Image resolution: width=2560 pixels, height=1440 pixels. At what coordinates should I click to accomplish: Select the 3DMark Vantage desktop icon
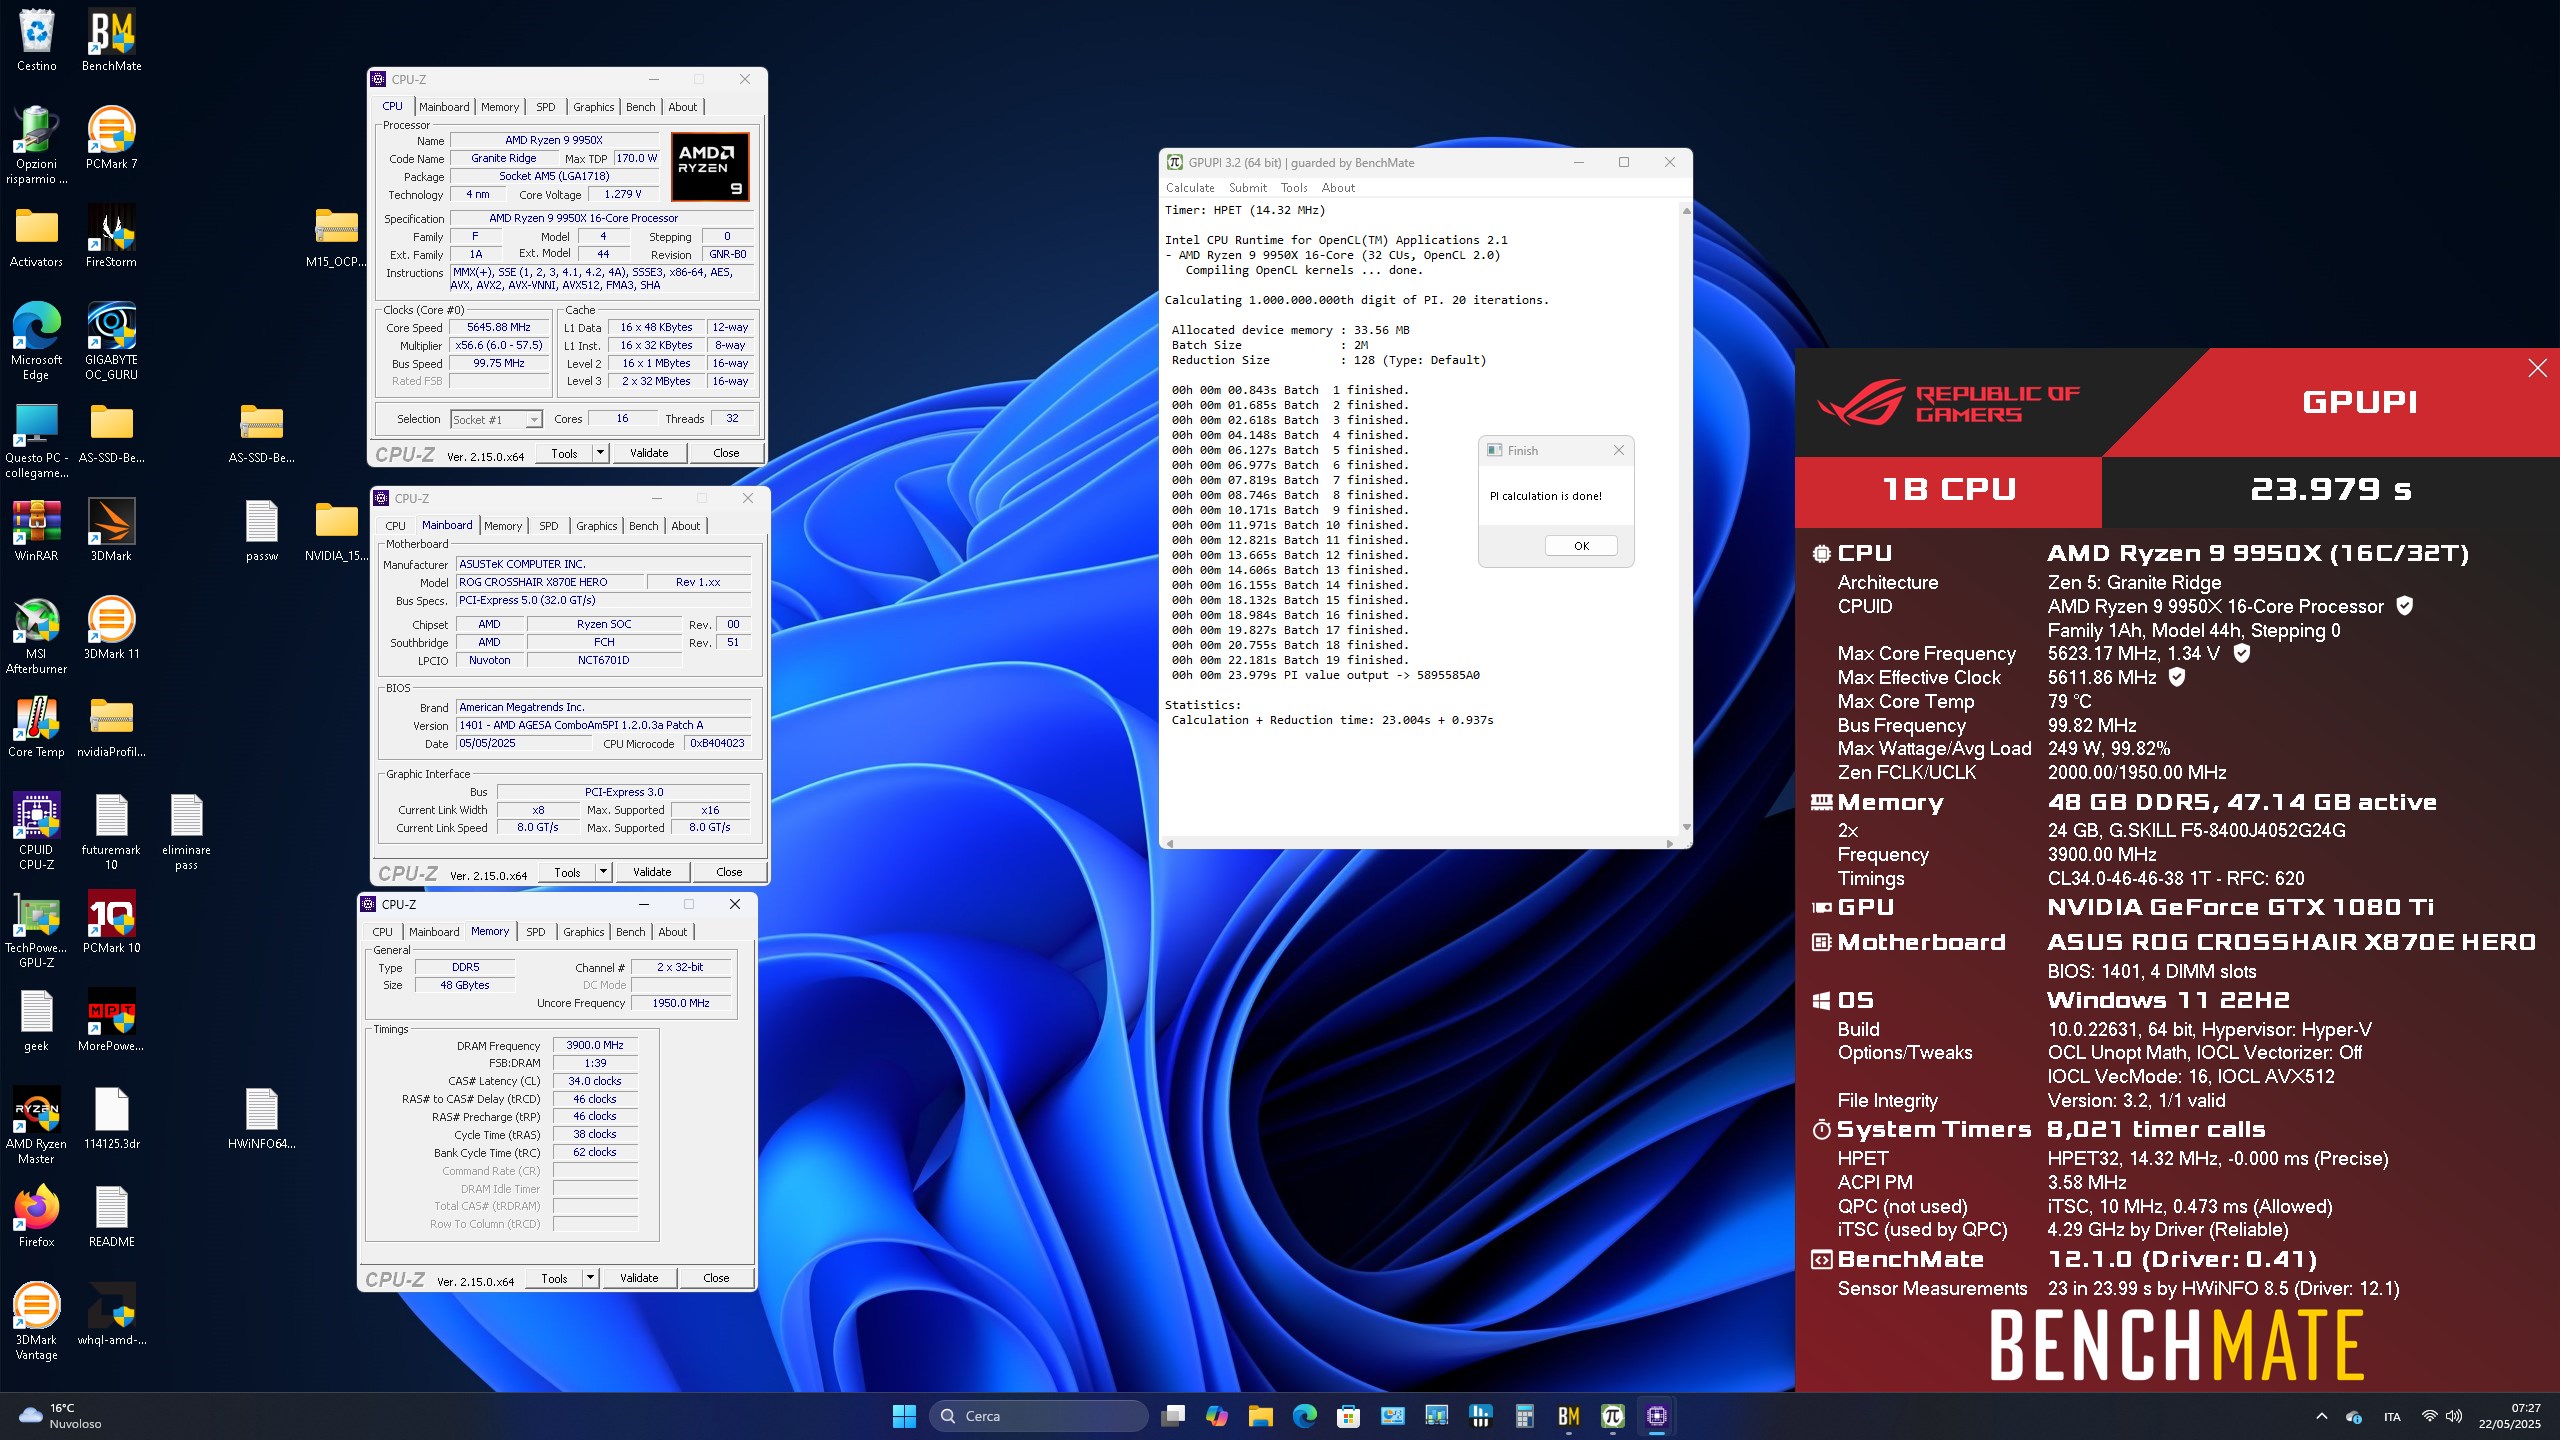[36, 1321]
